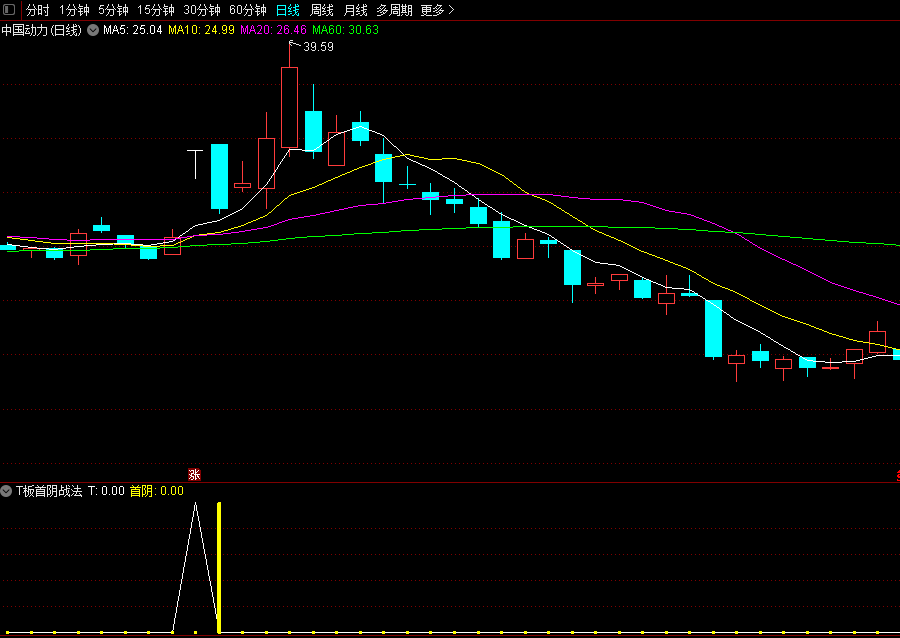Click the white T signal spike peak
900x638 pixels.
(196, 504)
